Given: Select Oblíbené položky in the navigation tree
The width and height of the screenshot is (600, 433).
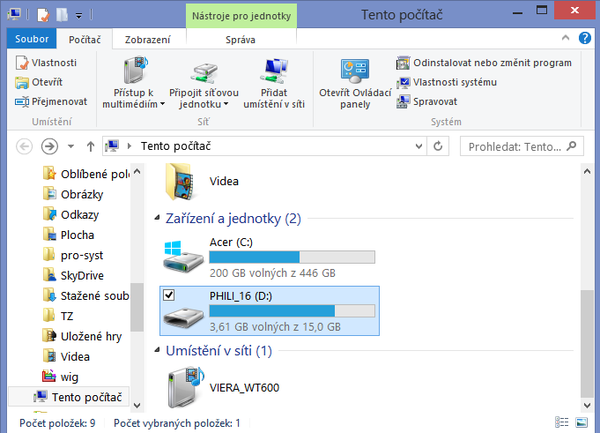Looking at the screenshot, I should coord(86,174).
